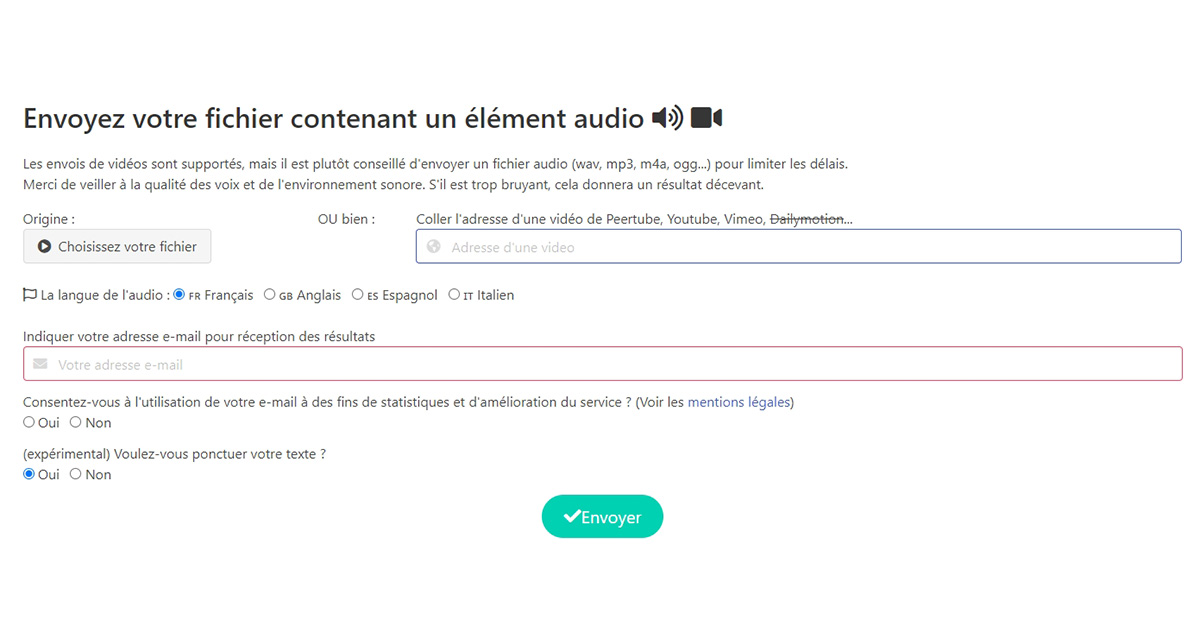This screenshot has height=628, width=1200.
Task: Submit the form with the Envoyer button
Action: coord(602,517)
